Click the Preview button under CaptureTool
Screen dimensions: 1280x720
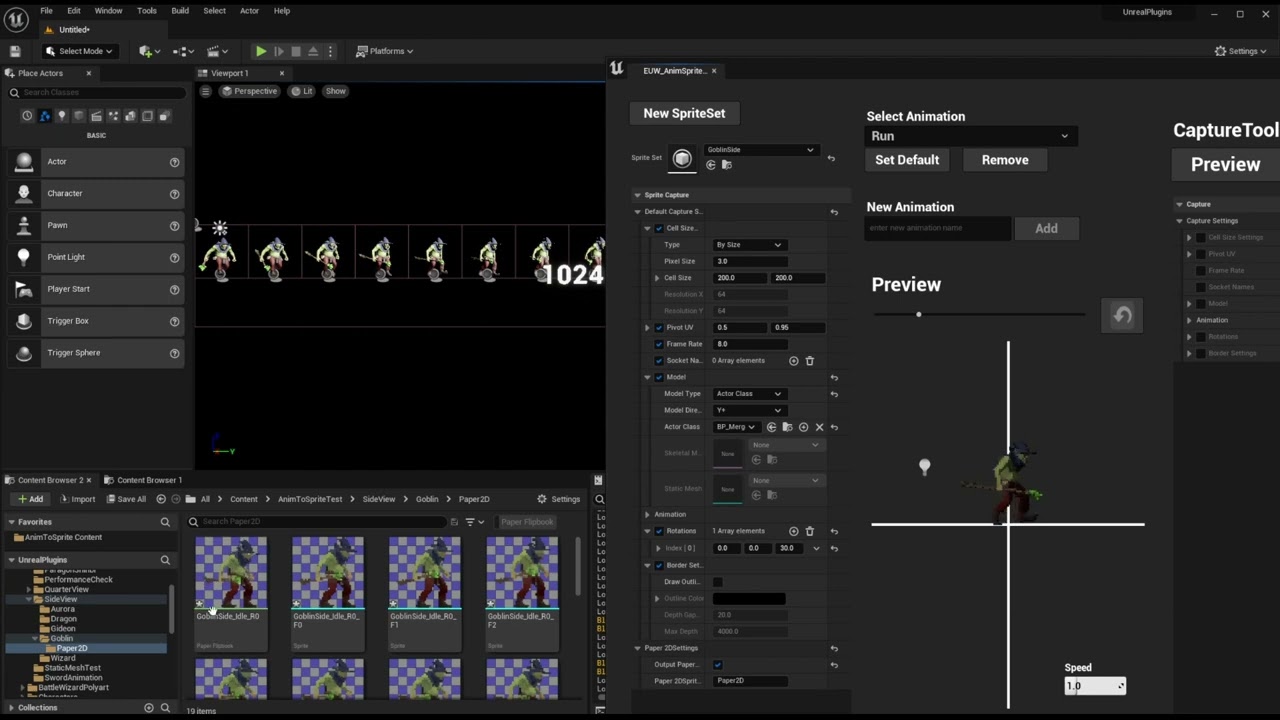[1225, 165]
